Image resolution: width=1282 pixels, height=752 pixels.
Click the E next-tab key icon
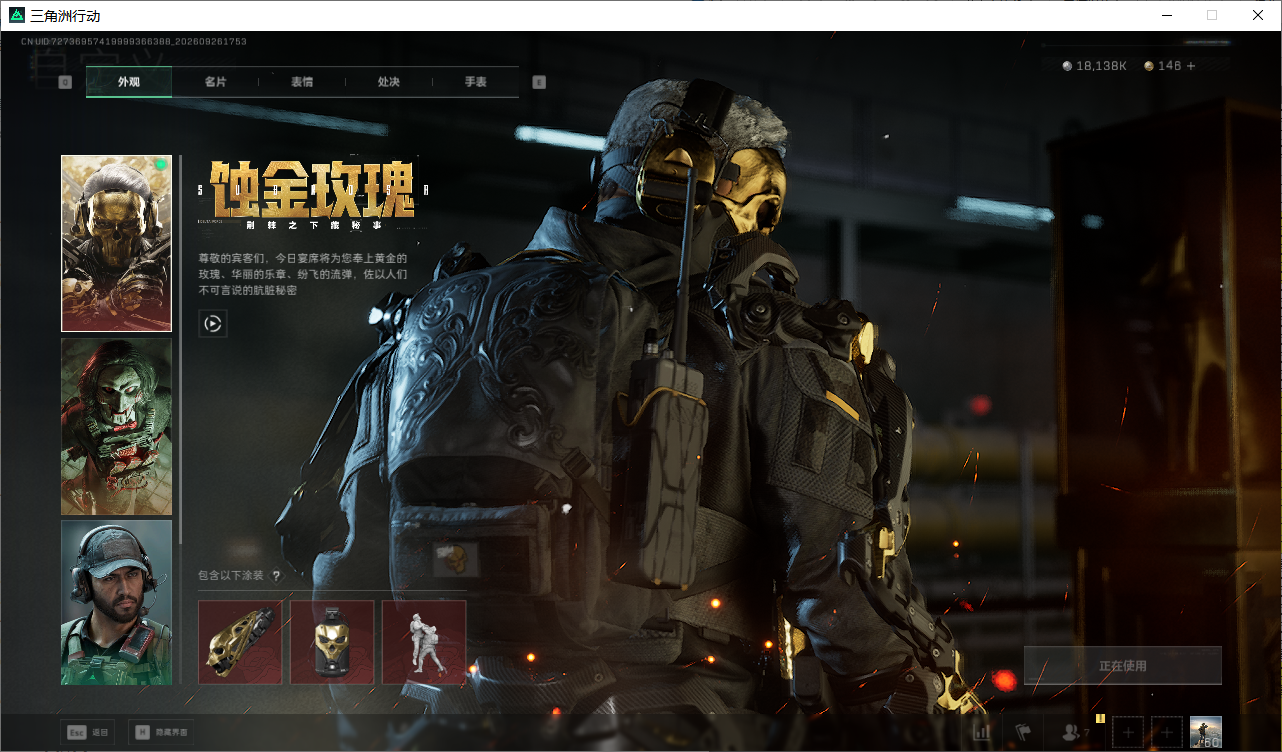(x=539, y=82)
